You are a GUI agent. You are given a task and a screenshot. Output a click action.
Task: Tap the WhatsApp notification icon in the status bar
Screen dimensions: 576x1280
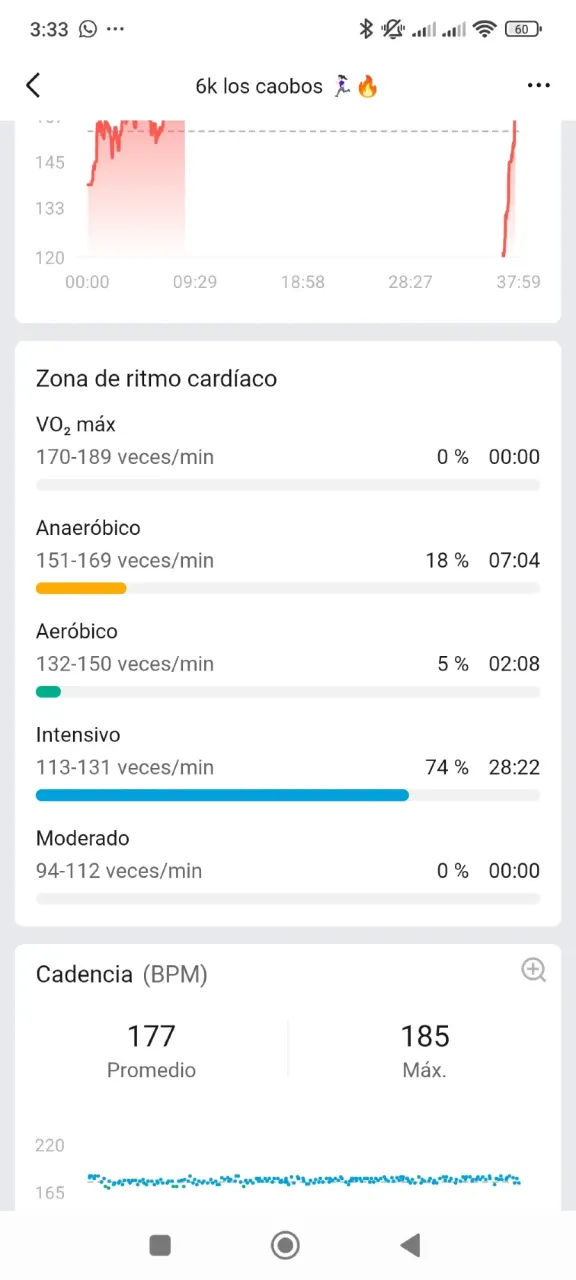point(88,29)
